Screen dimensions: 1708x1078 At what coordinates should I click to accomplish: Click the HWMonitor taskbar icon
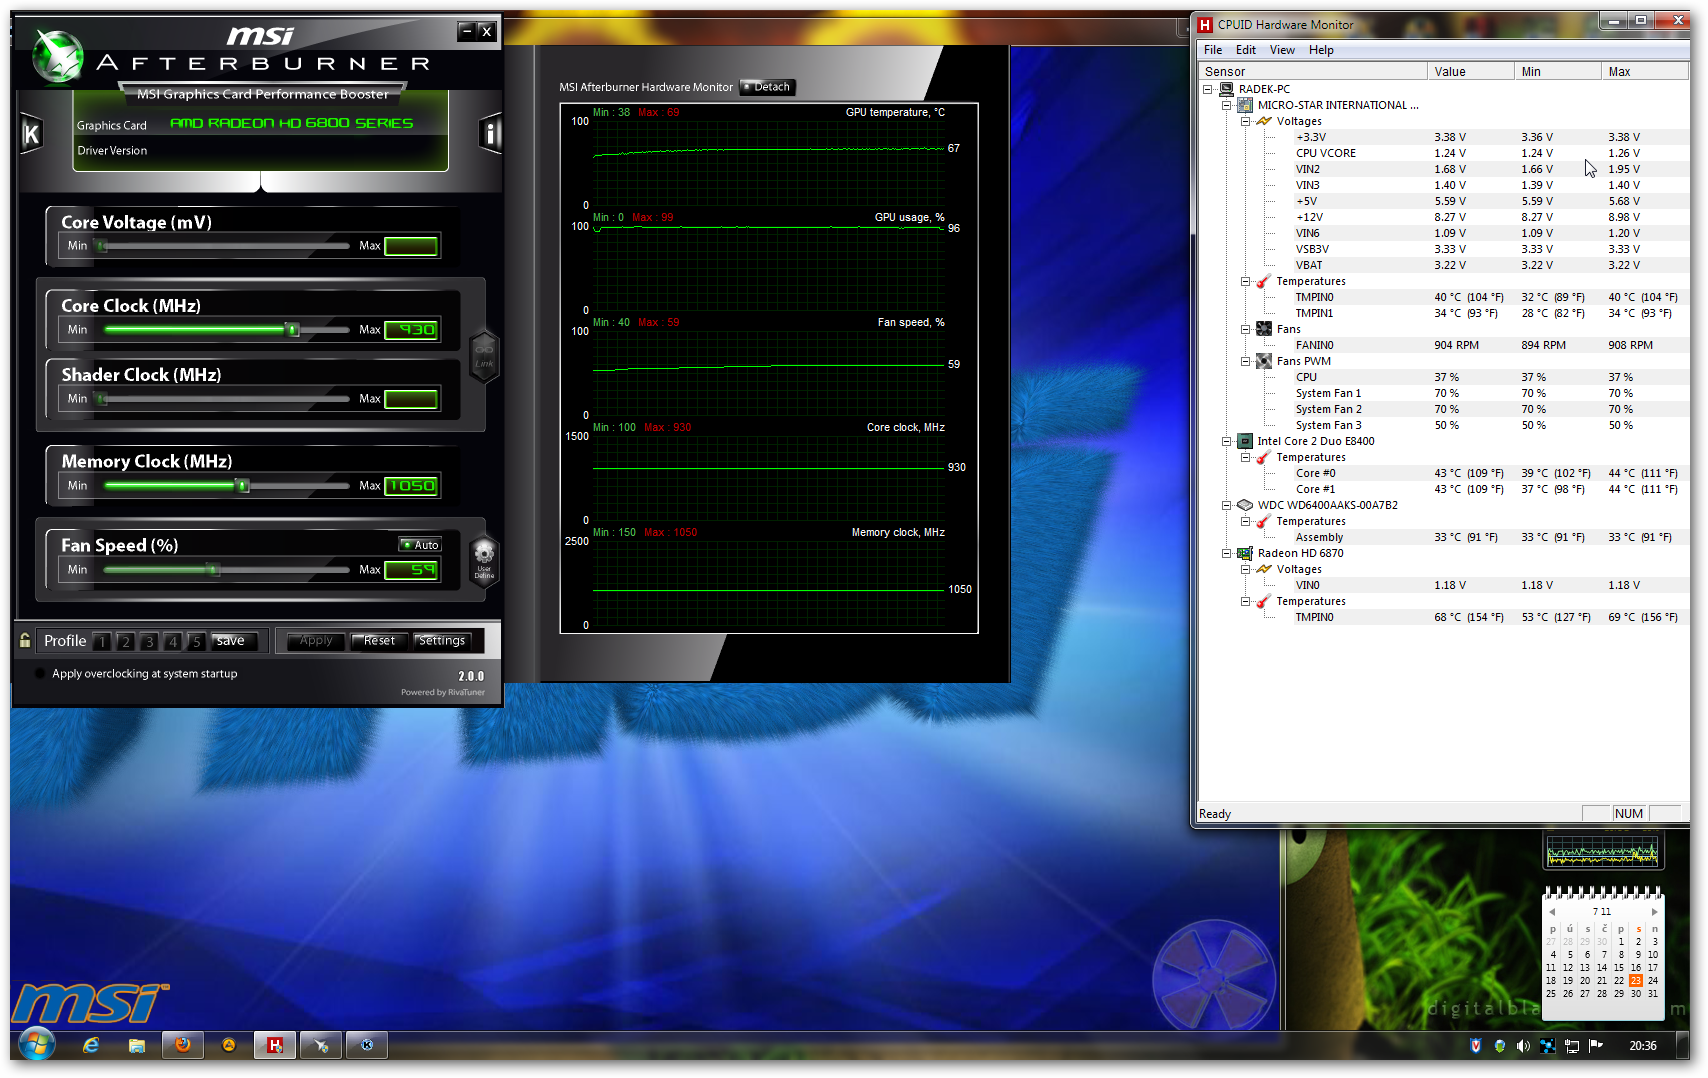pos(274,1045)
